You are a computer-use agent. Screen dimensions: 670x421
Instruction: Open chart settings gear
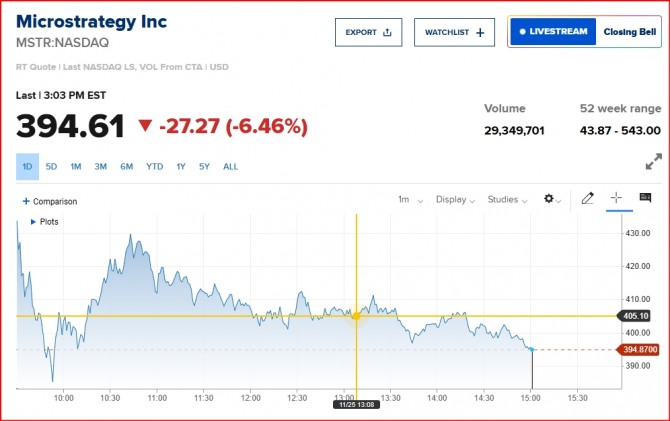(x=549, y=199)
